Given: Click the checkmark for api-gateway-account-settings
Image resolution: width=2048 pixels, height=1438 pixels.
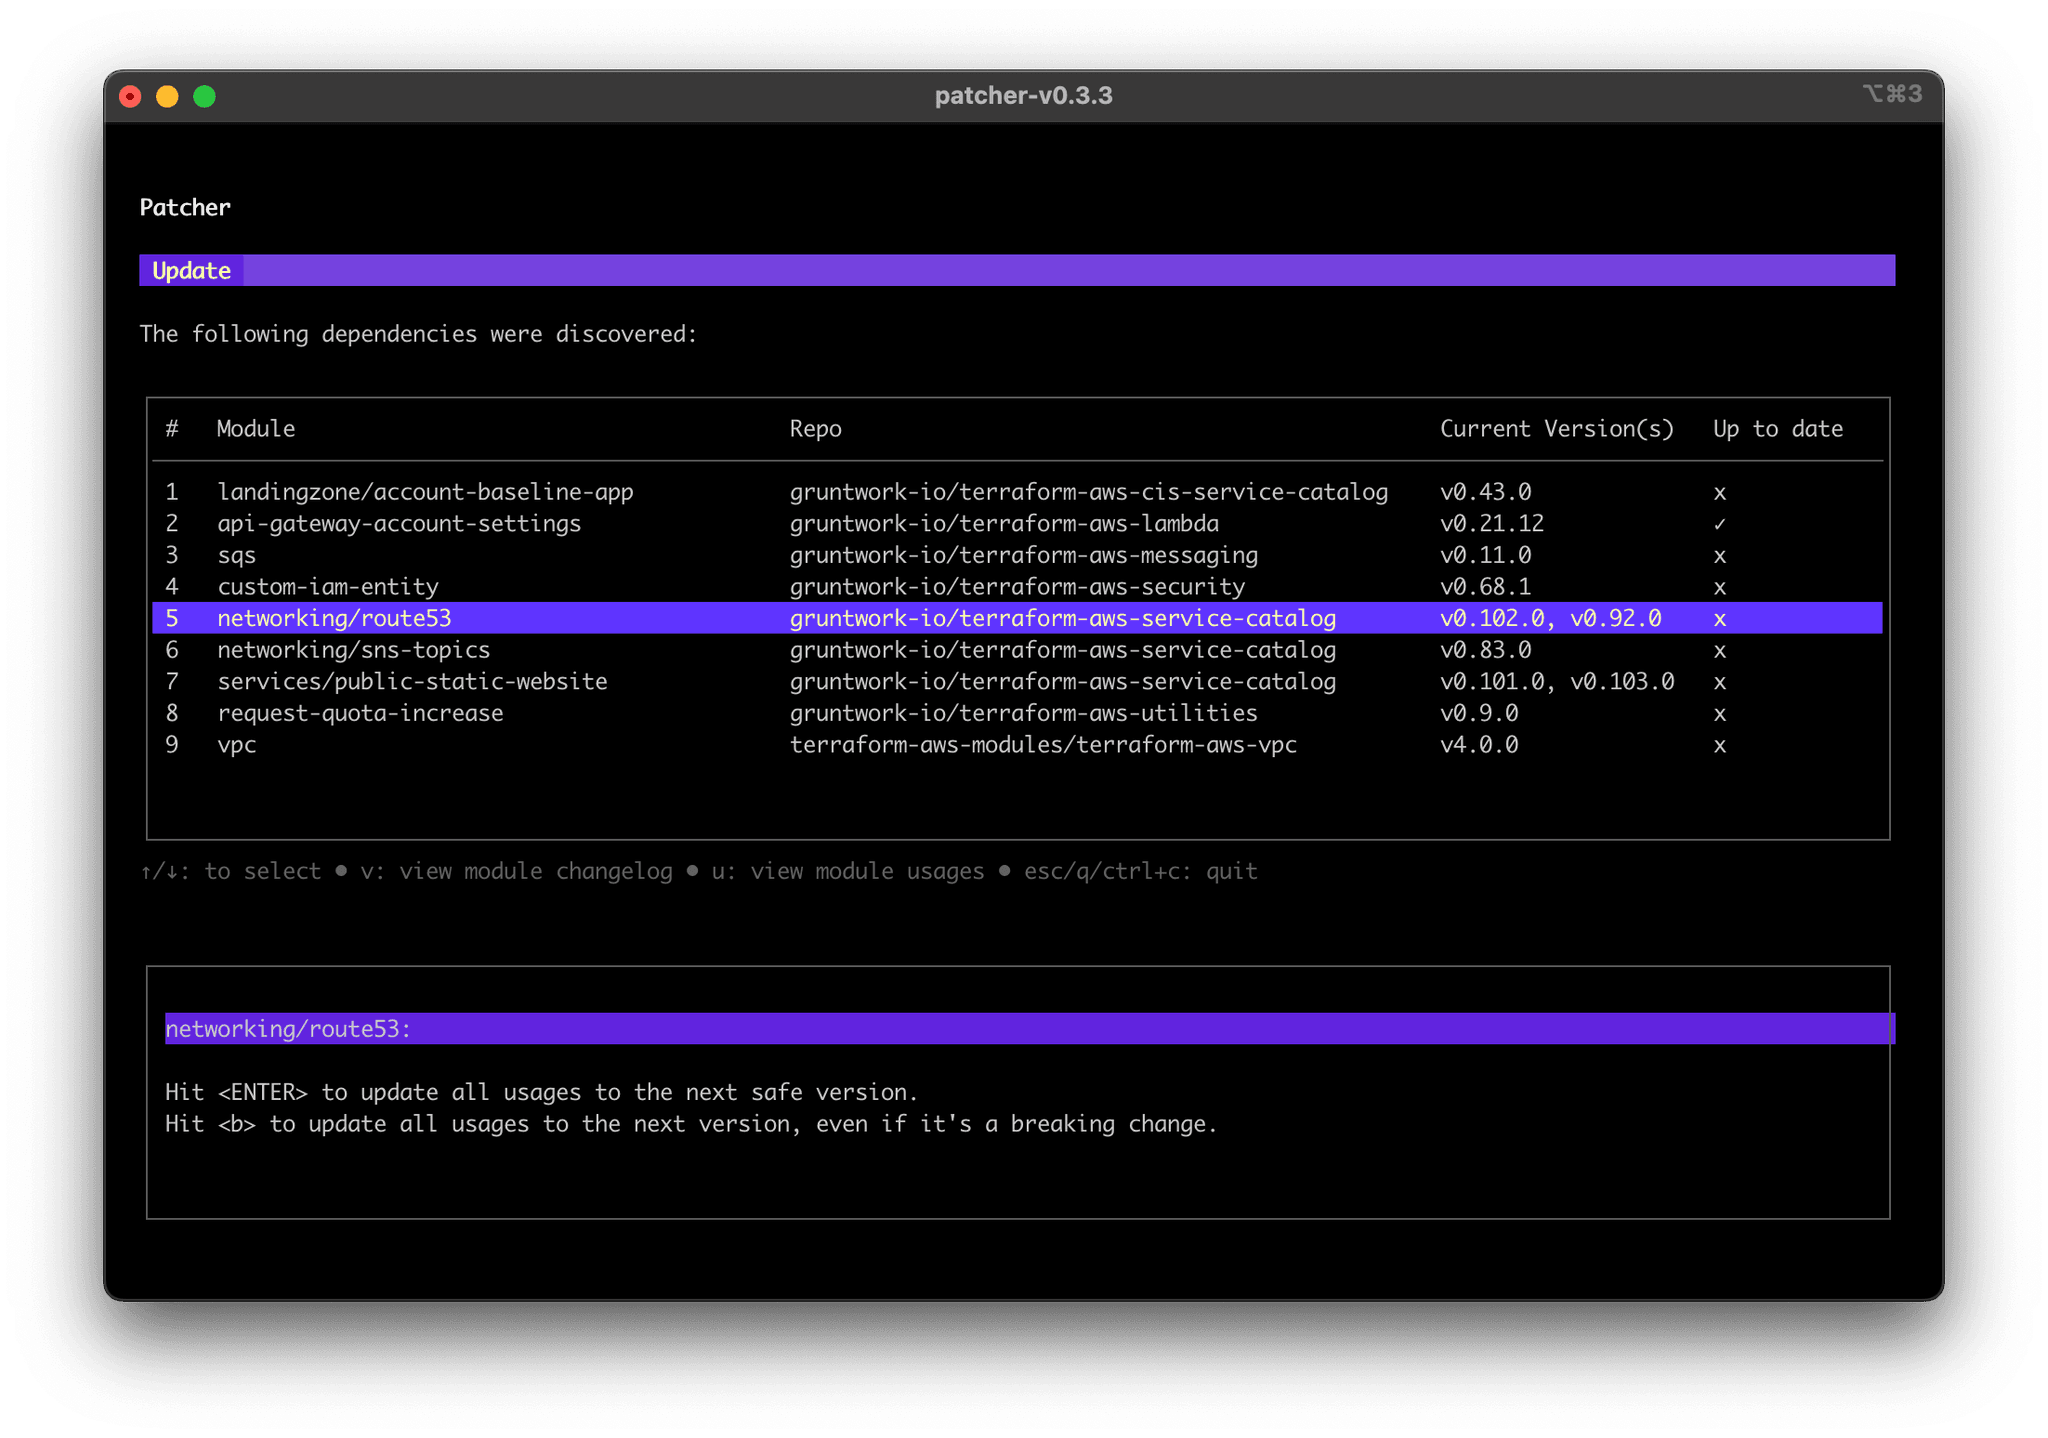Looking at the screenshot, I should (x=1719, y=524).
